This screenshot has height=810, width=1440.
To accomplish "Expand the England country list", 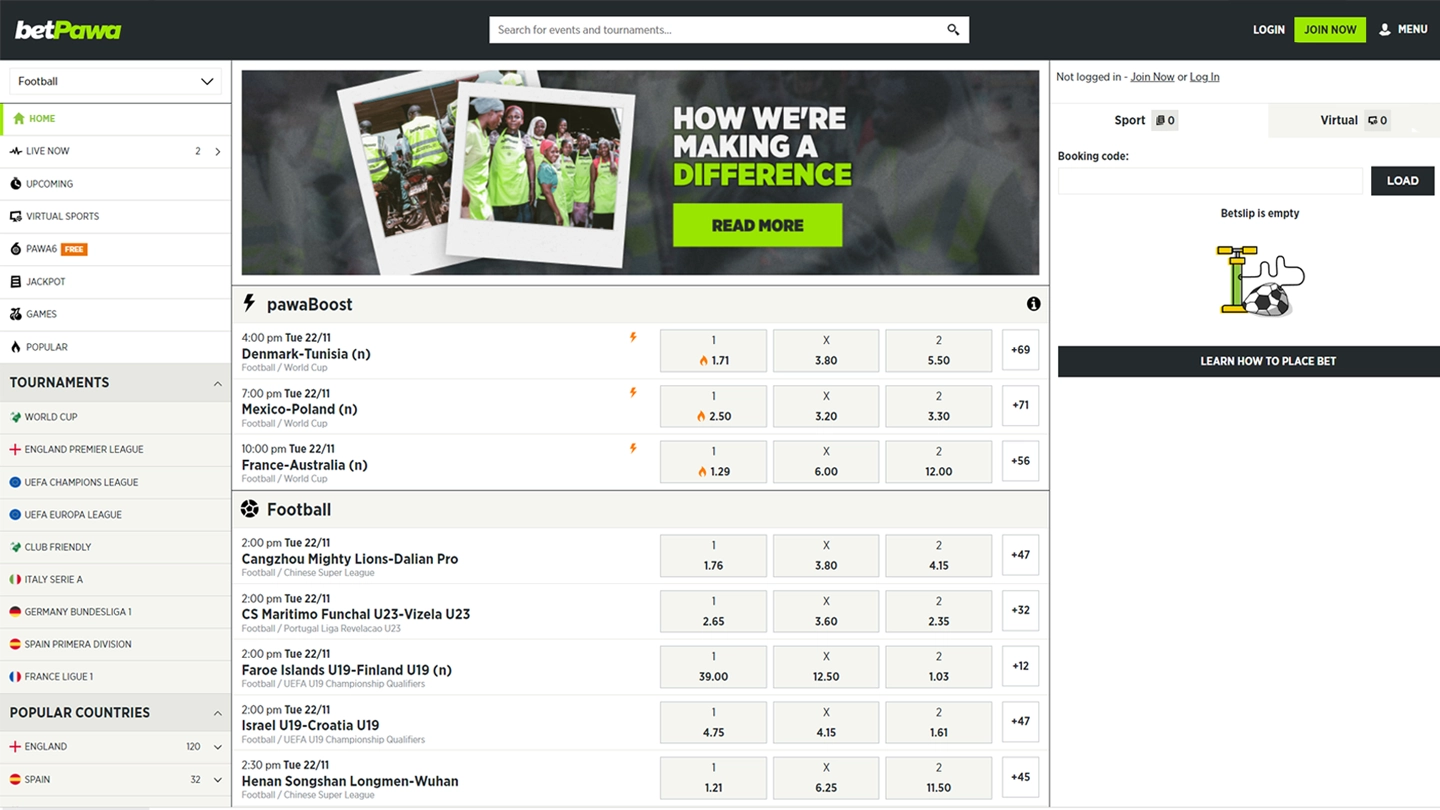I will (217, 747).
